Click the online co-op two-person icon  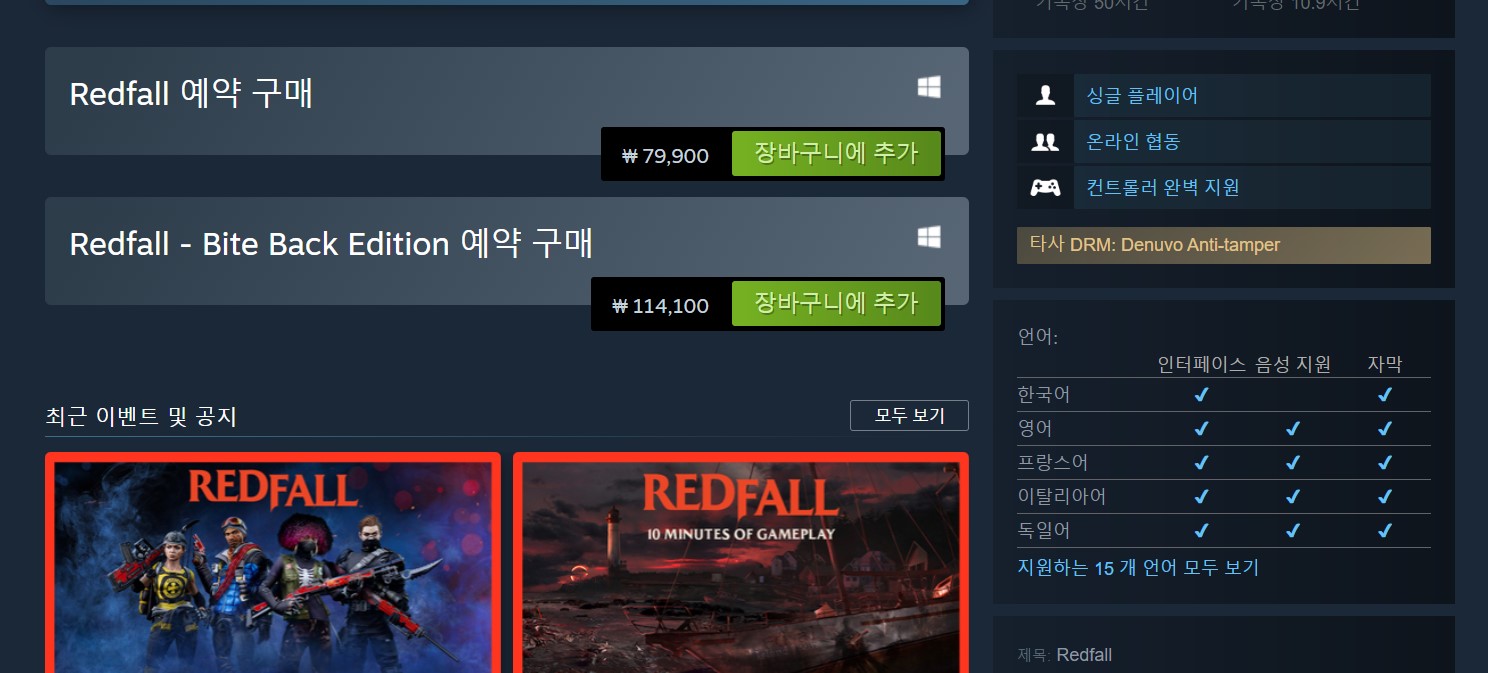(1045, 141)
